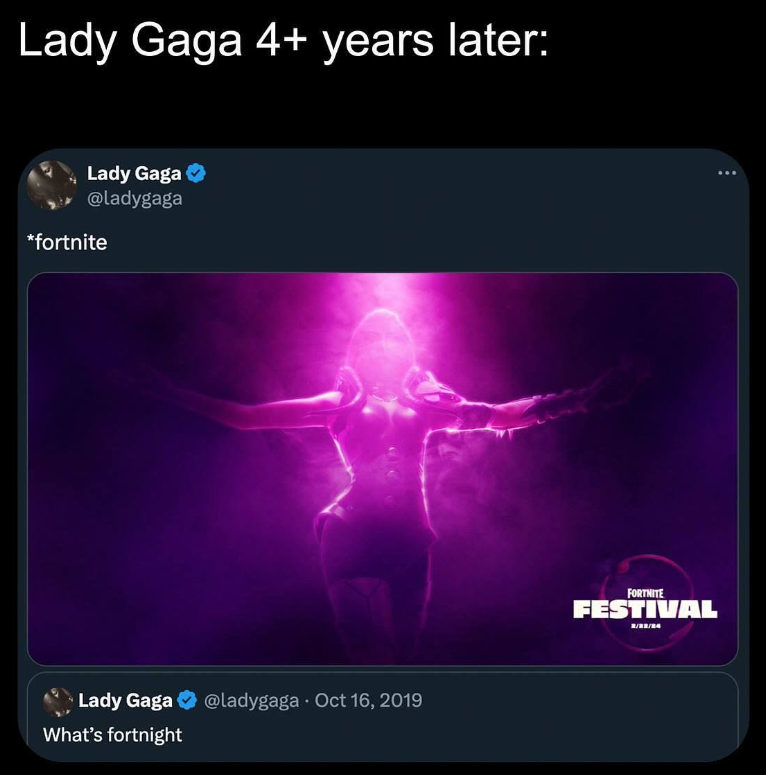Click the "What's fortnight" quoted text

(x=112, y=734)
